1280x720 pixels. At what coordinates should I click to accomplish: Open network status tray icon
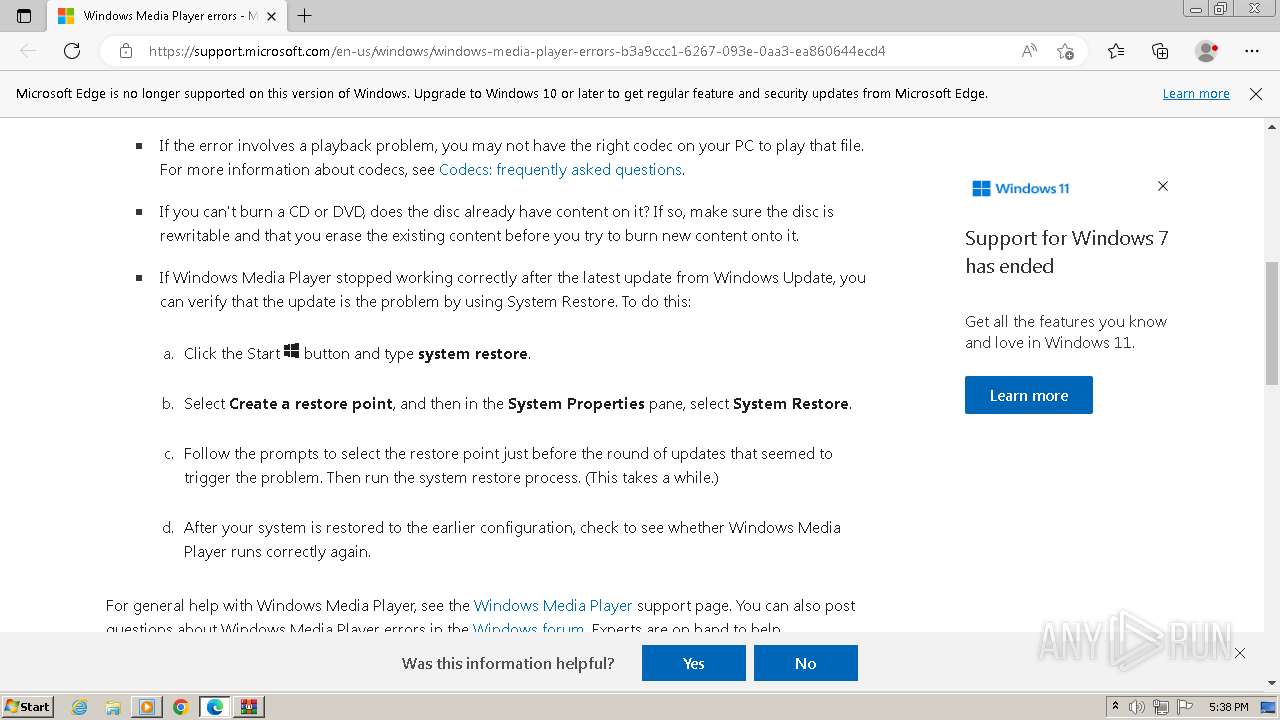click(1162, 707)
